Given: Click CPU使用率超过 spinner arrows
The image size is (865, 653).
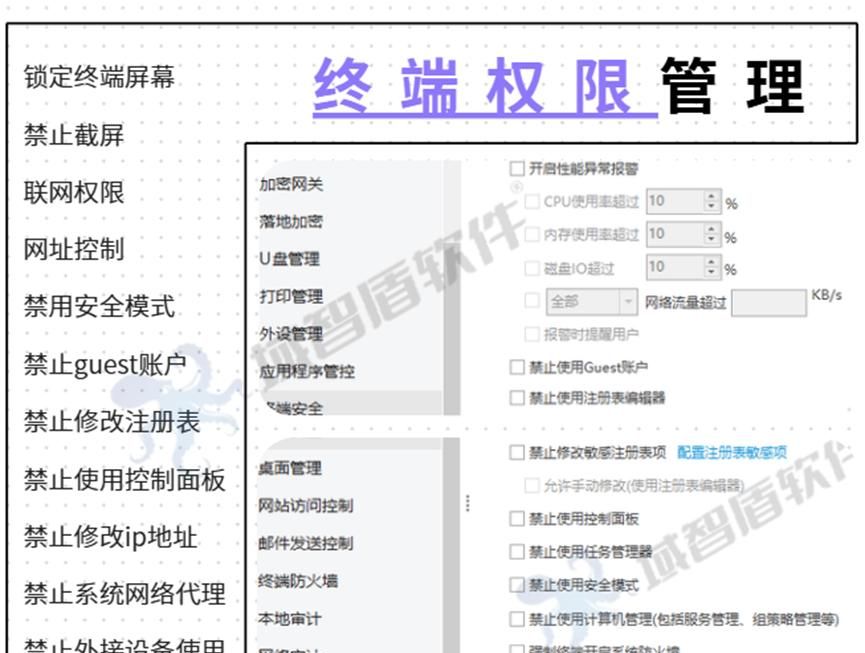Looking at the screenshot, I should tap(711, 201).
